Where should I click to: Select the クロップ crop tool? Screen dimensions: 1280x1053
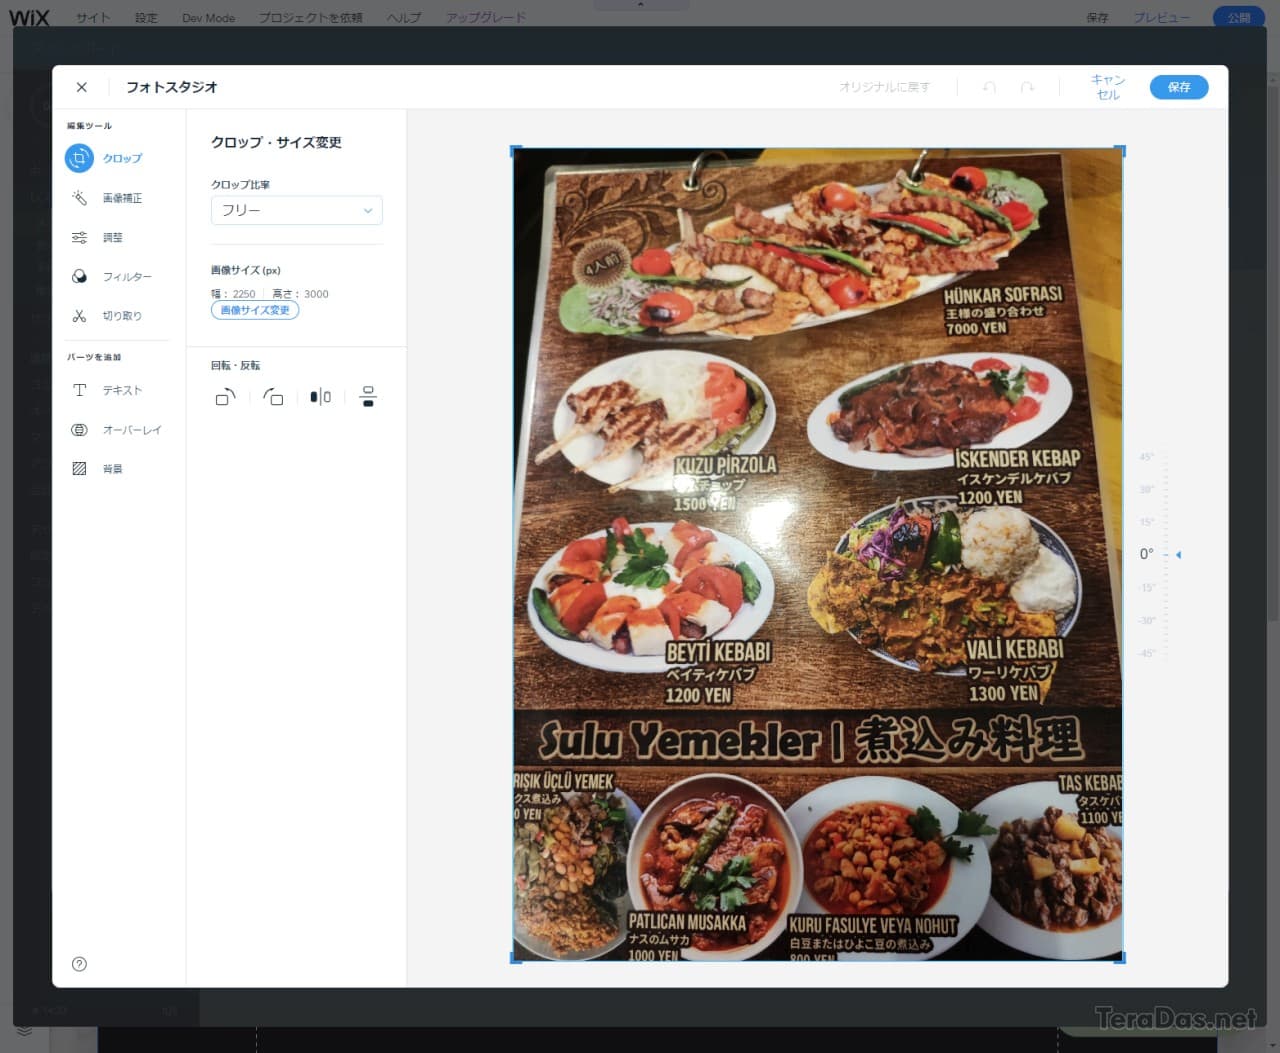(x=105, y=158)
